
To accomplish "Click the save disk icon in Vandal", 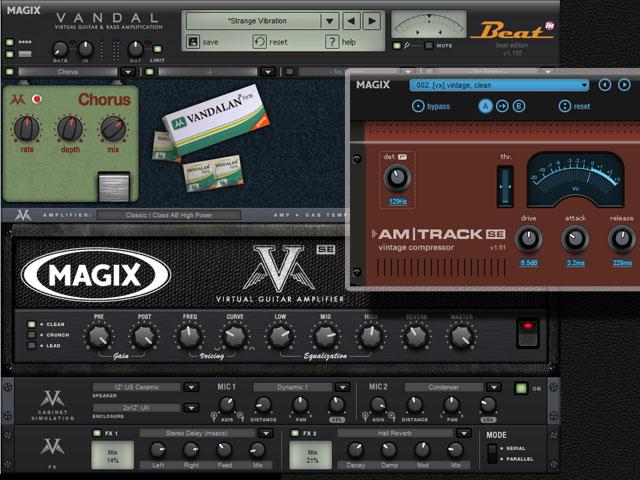I will (x=193, y=42).
